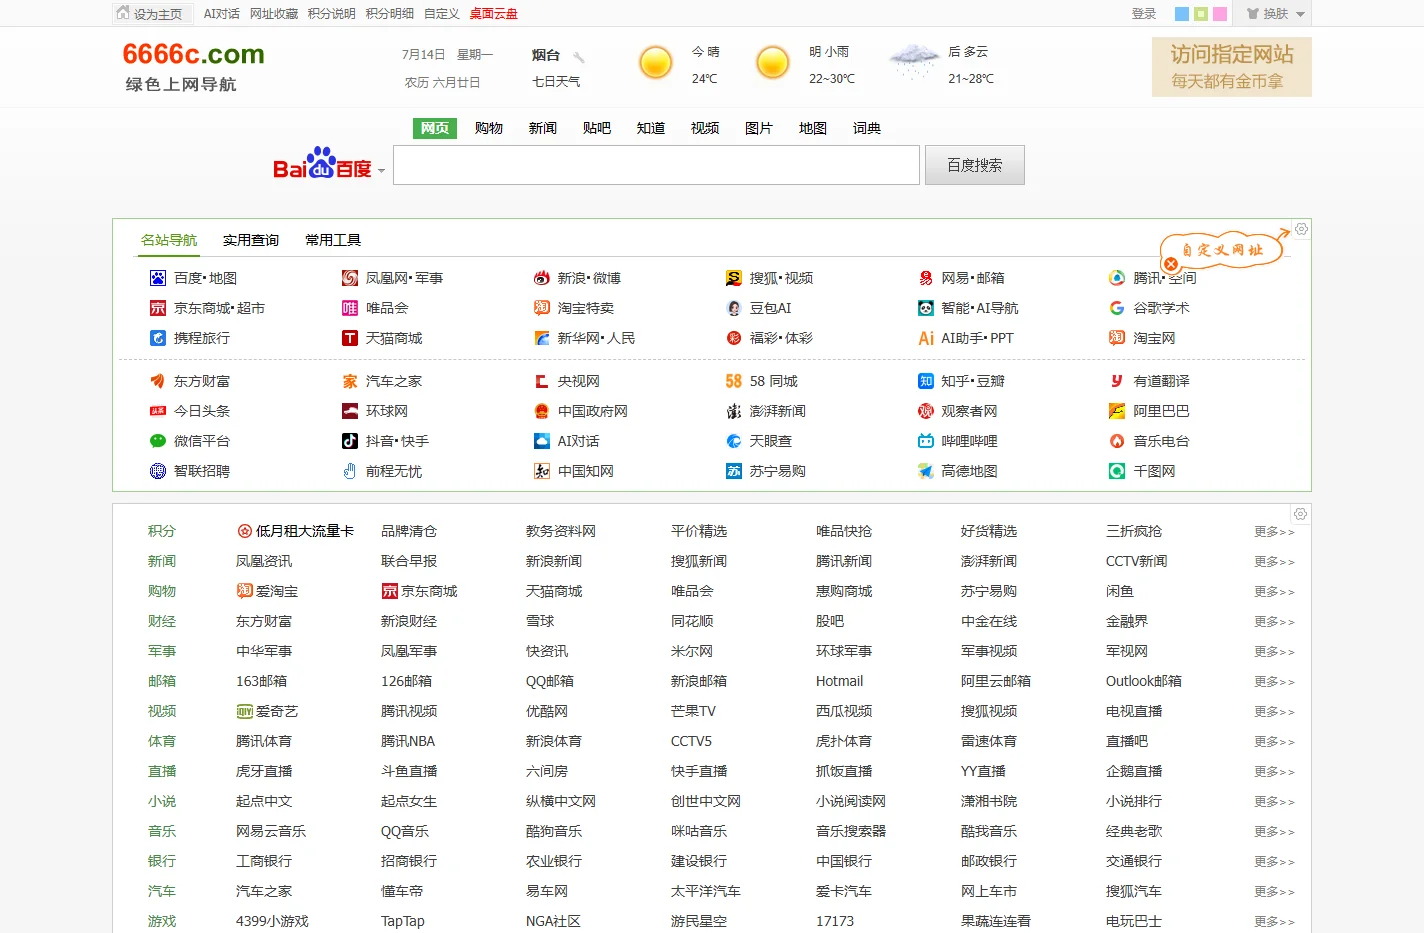Image resolution: width=1424 pixels, height=933 pixels.
Task: Open 腾讯视频 in the video row
Action: [409, 711]
